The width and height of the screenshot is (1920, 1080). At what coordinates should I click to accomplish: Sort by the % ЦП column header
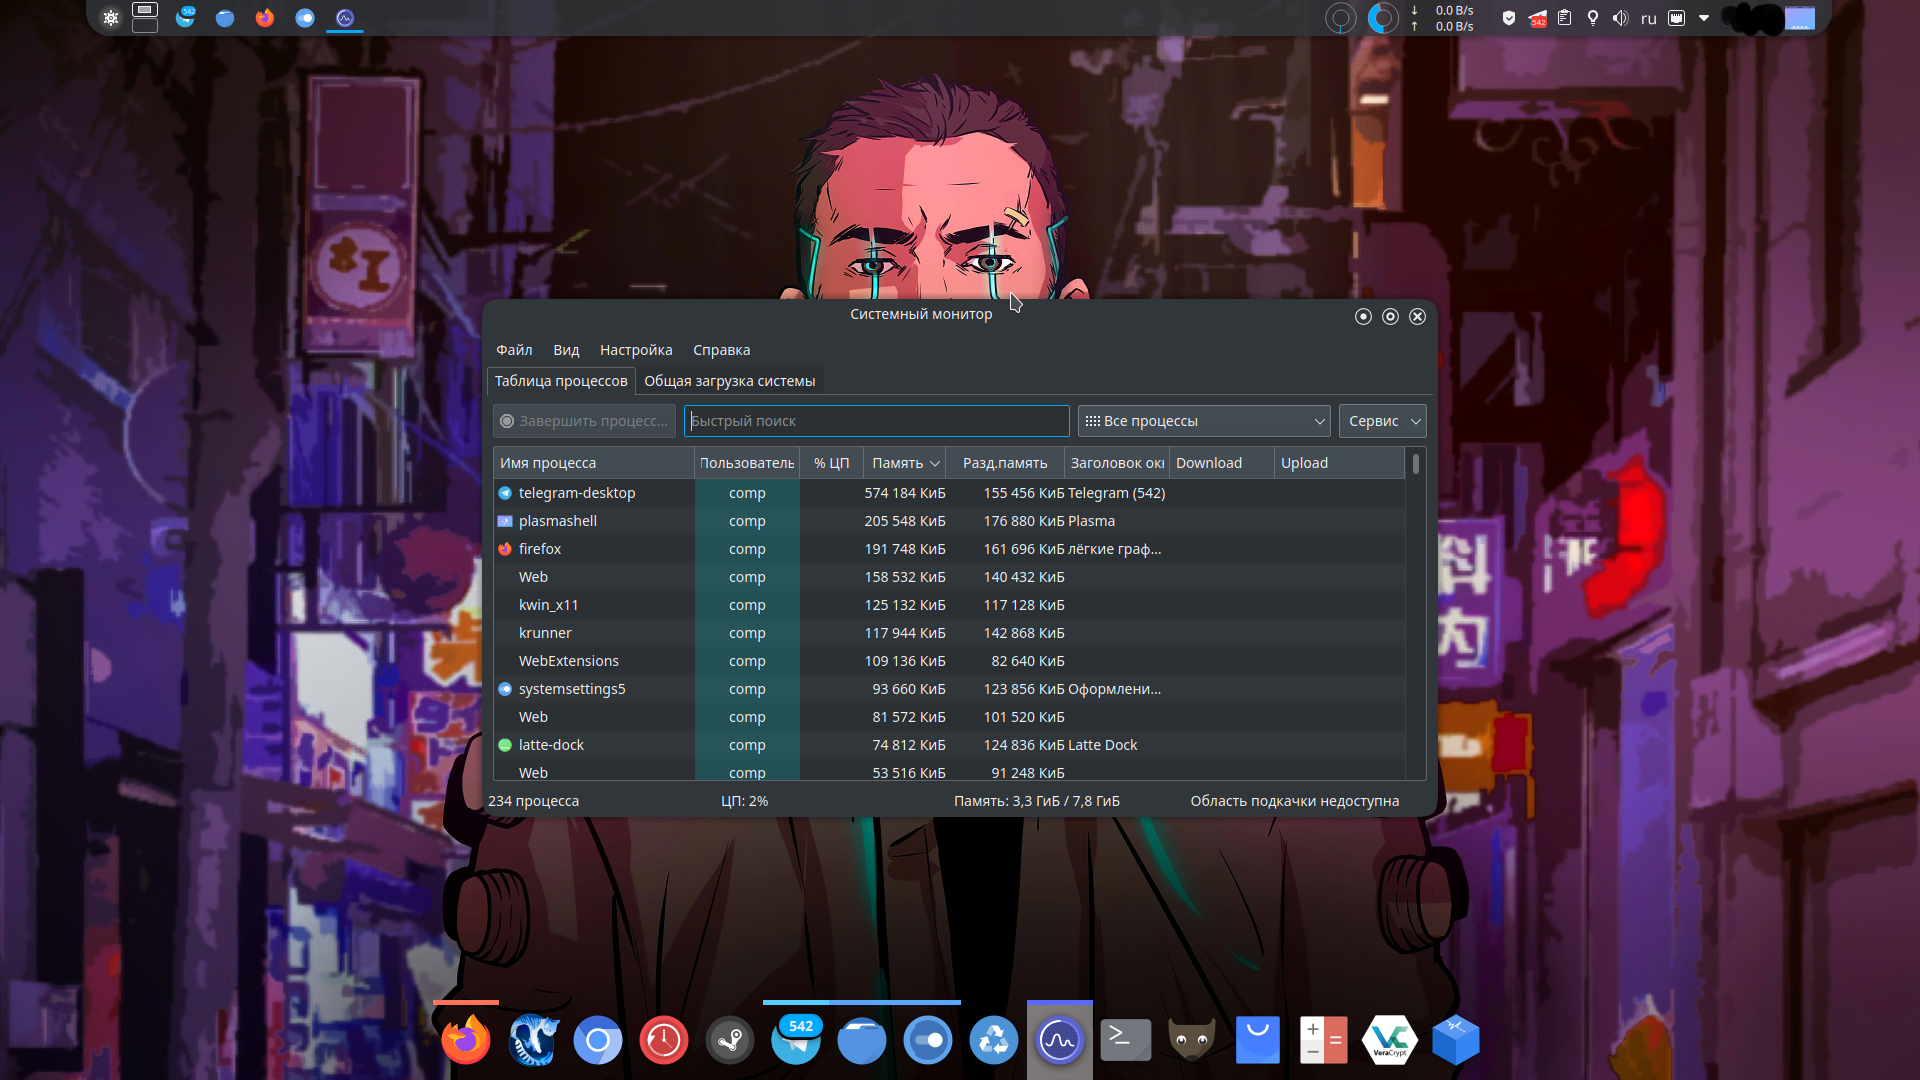831,463
